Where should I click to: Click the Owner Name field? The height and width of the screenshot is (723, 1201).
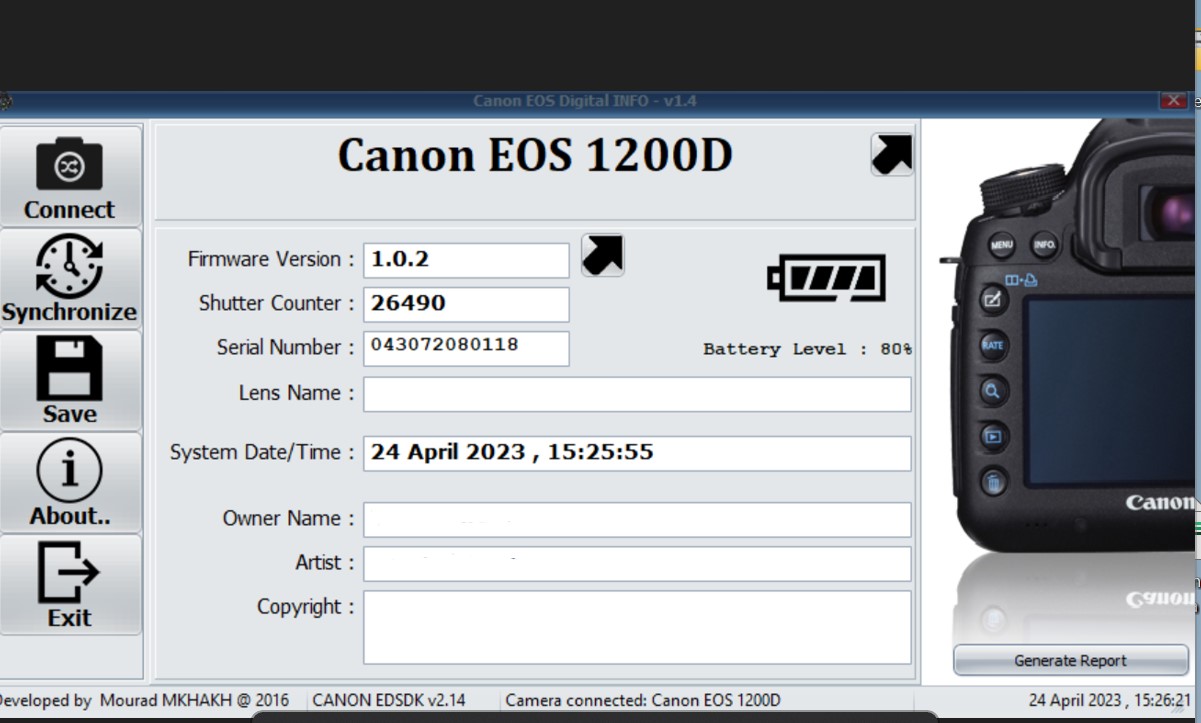[637, 520]
